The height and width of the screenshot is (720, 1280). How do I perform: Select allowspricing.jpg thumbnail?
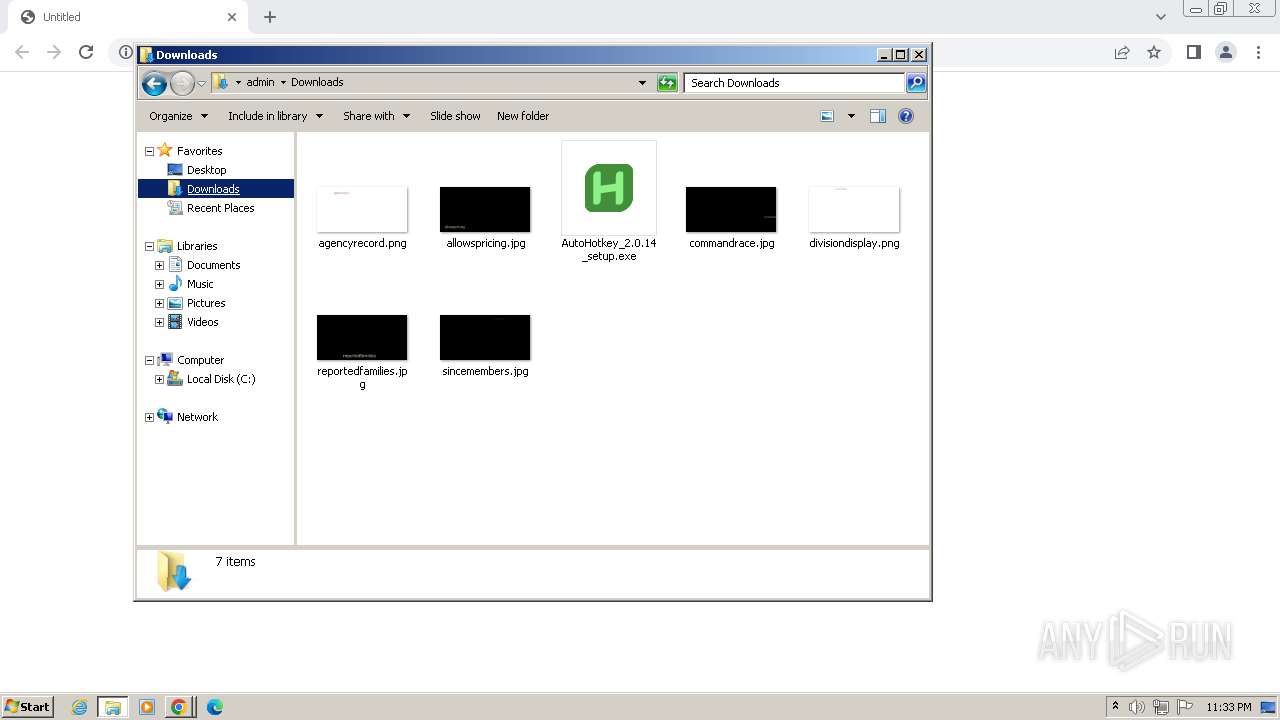485,210
